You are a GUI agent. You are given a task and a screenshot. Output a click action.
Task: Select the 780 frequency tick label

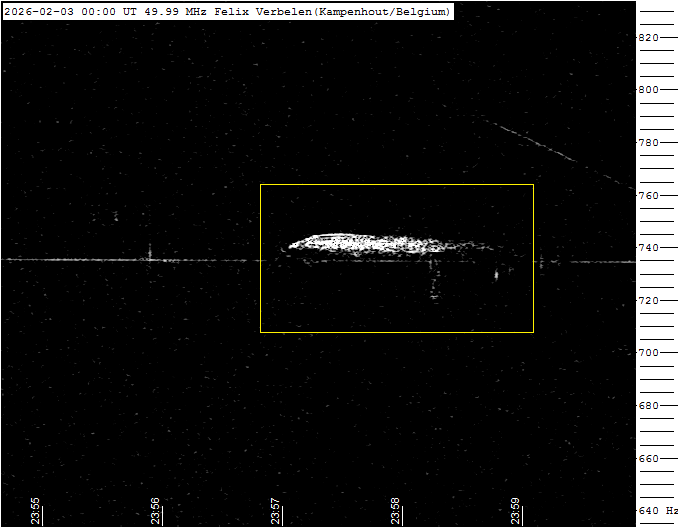coord(649,142)
